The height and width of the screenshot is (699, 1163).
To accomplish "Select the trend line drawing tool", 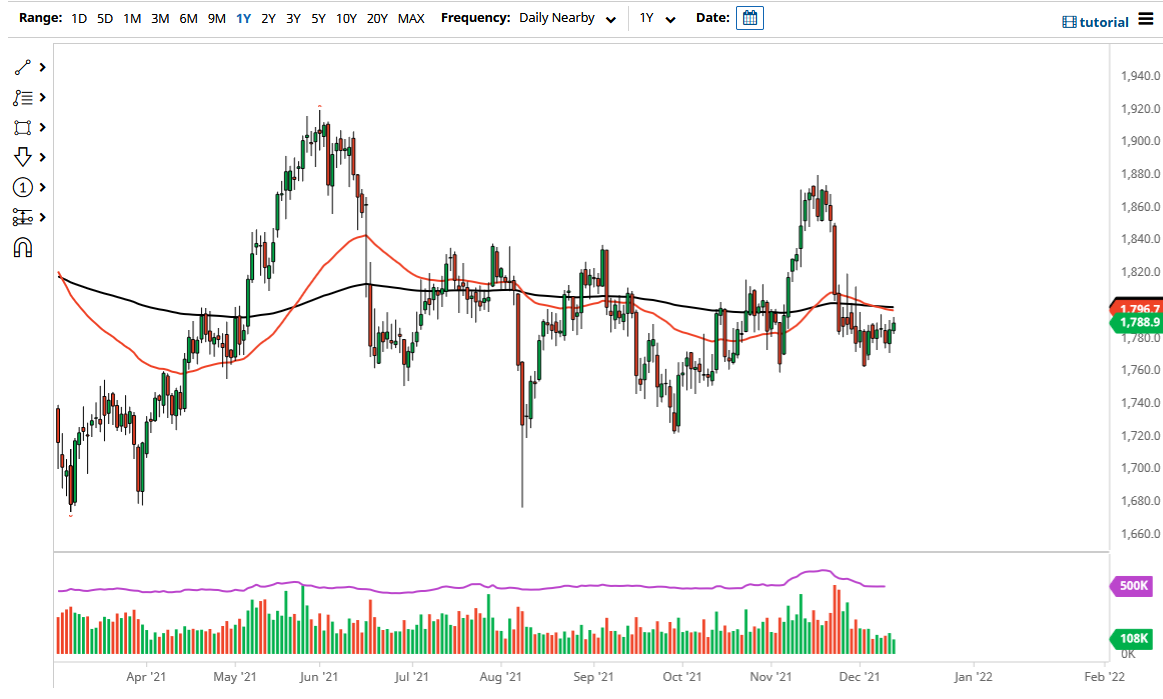I will coord(22,68).
